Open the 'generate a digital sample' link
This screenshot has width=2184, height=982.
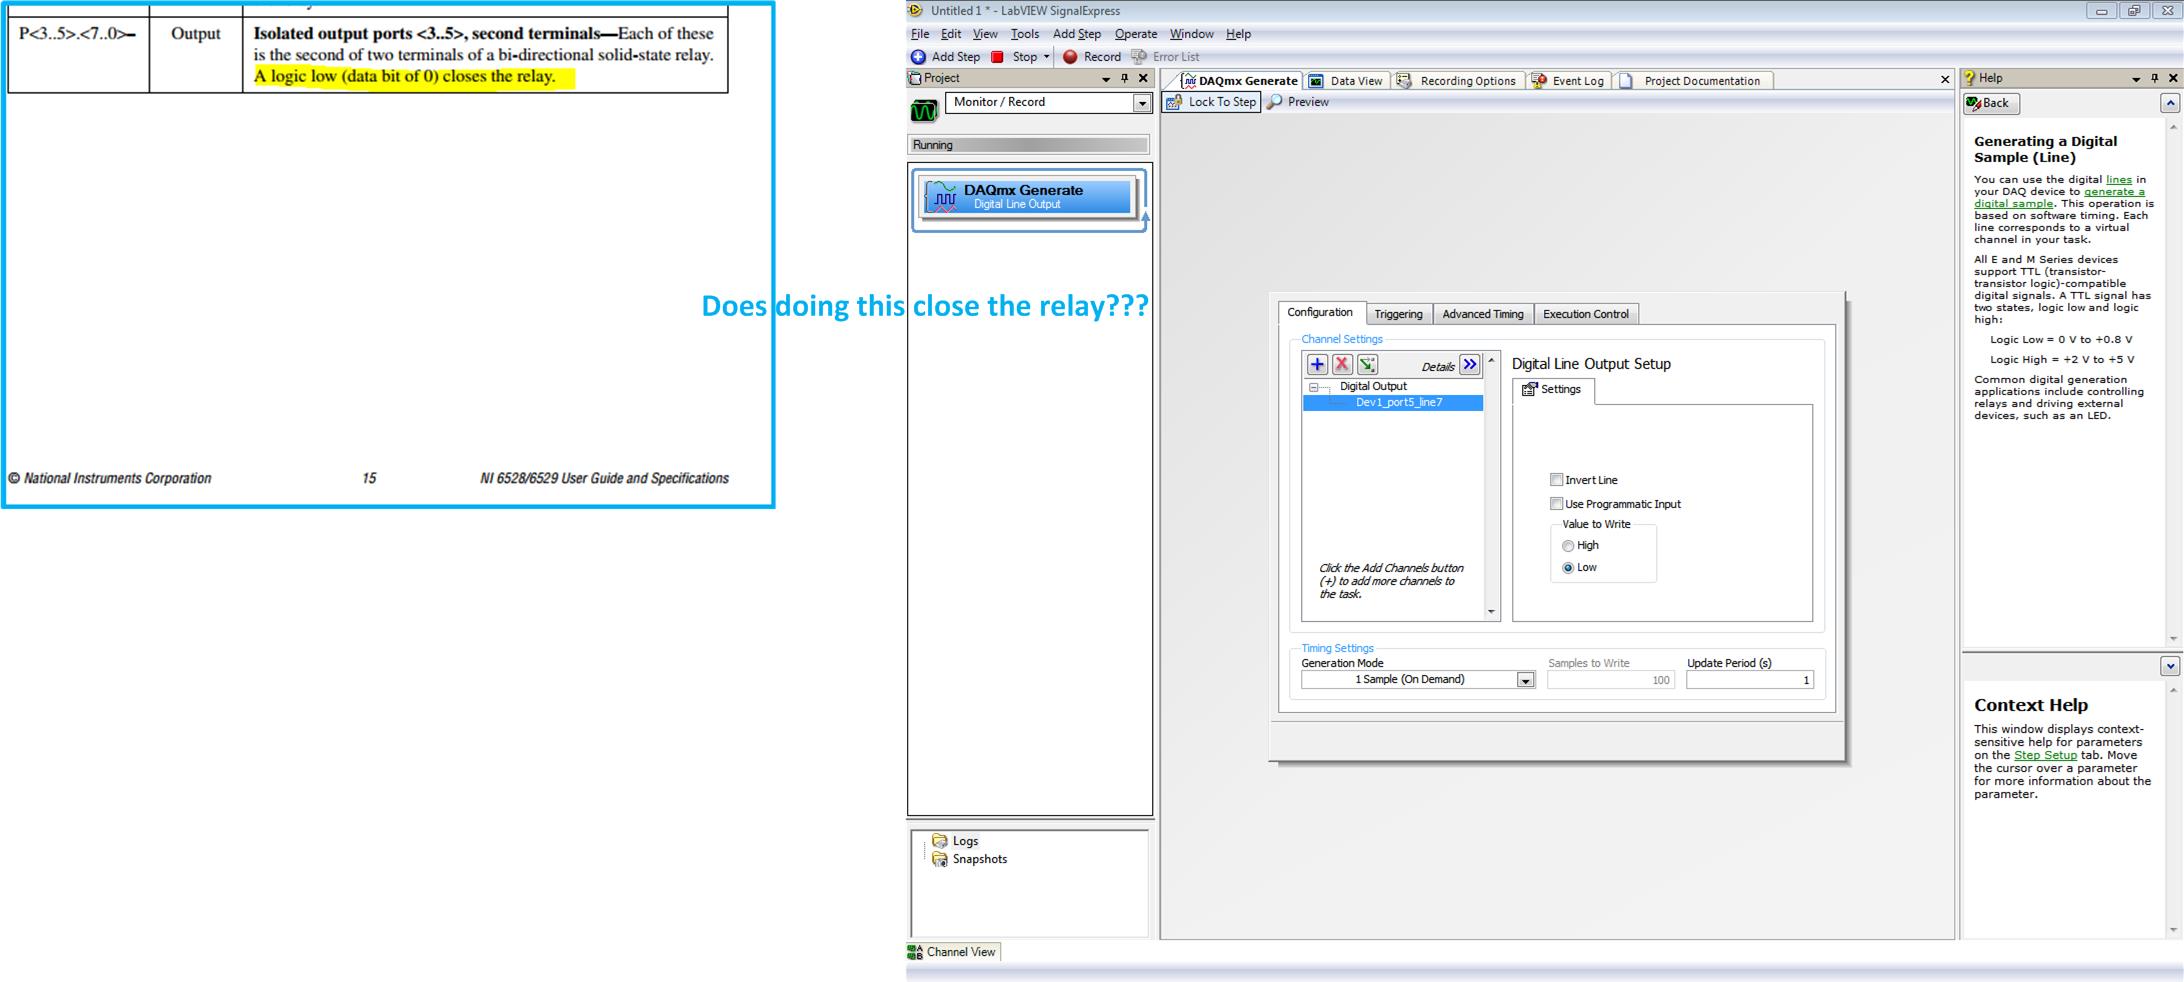(x=2059, y=198)
